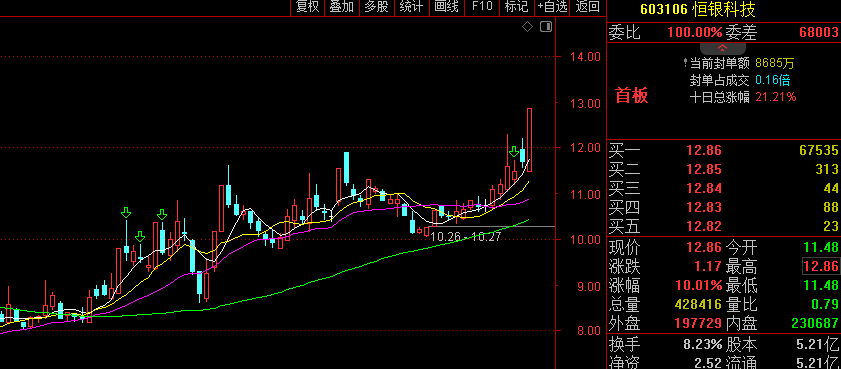
Task: Collapse the info panel with the double chevron
Action: (722, 48)
